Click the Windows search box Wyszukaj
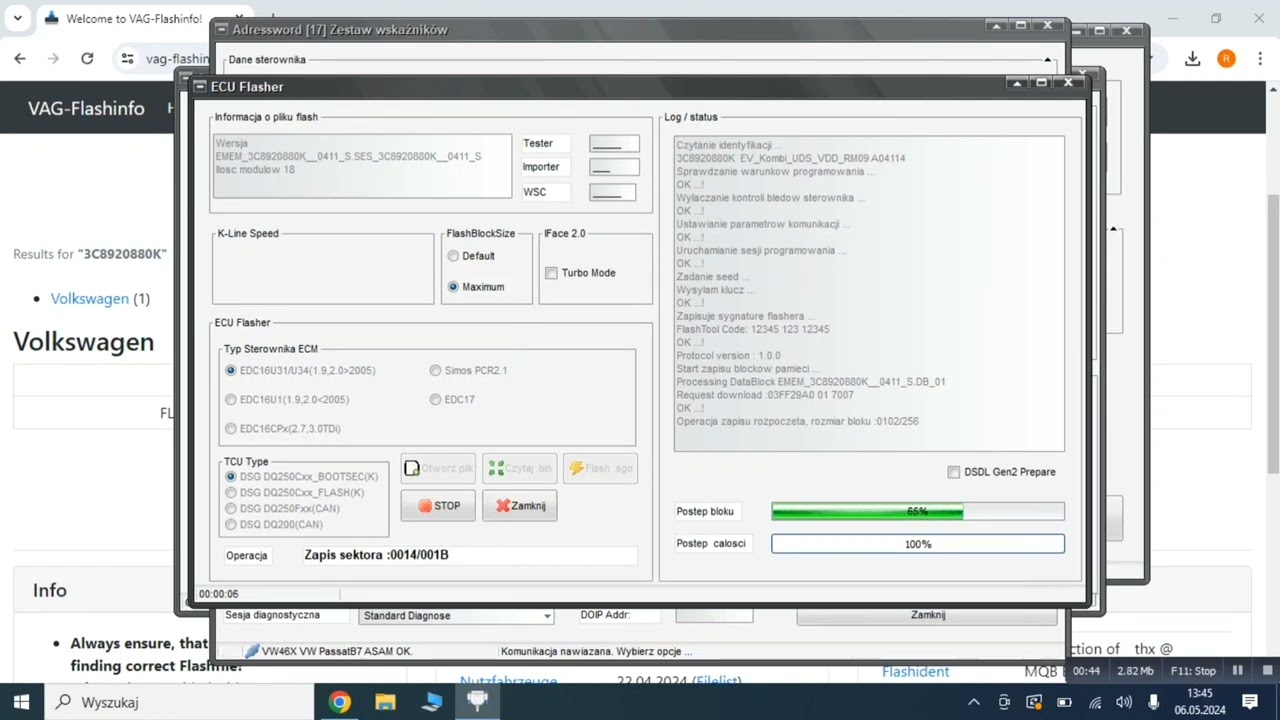The height and width of the screenshot is (720, 1280). point(180,702)
